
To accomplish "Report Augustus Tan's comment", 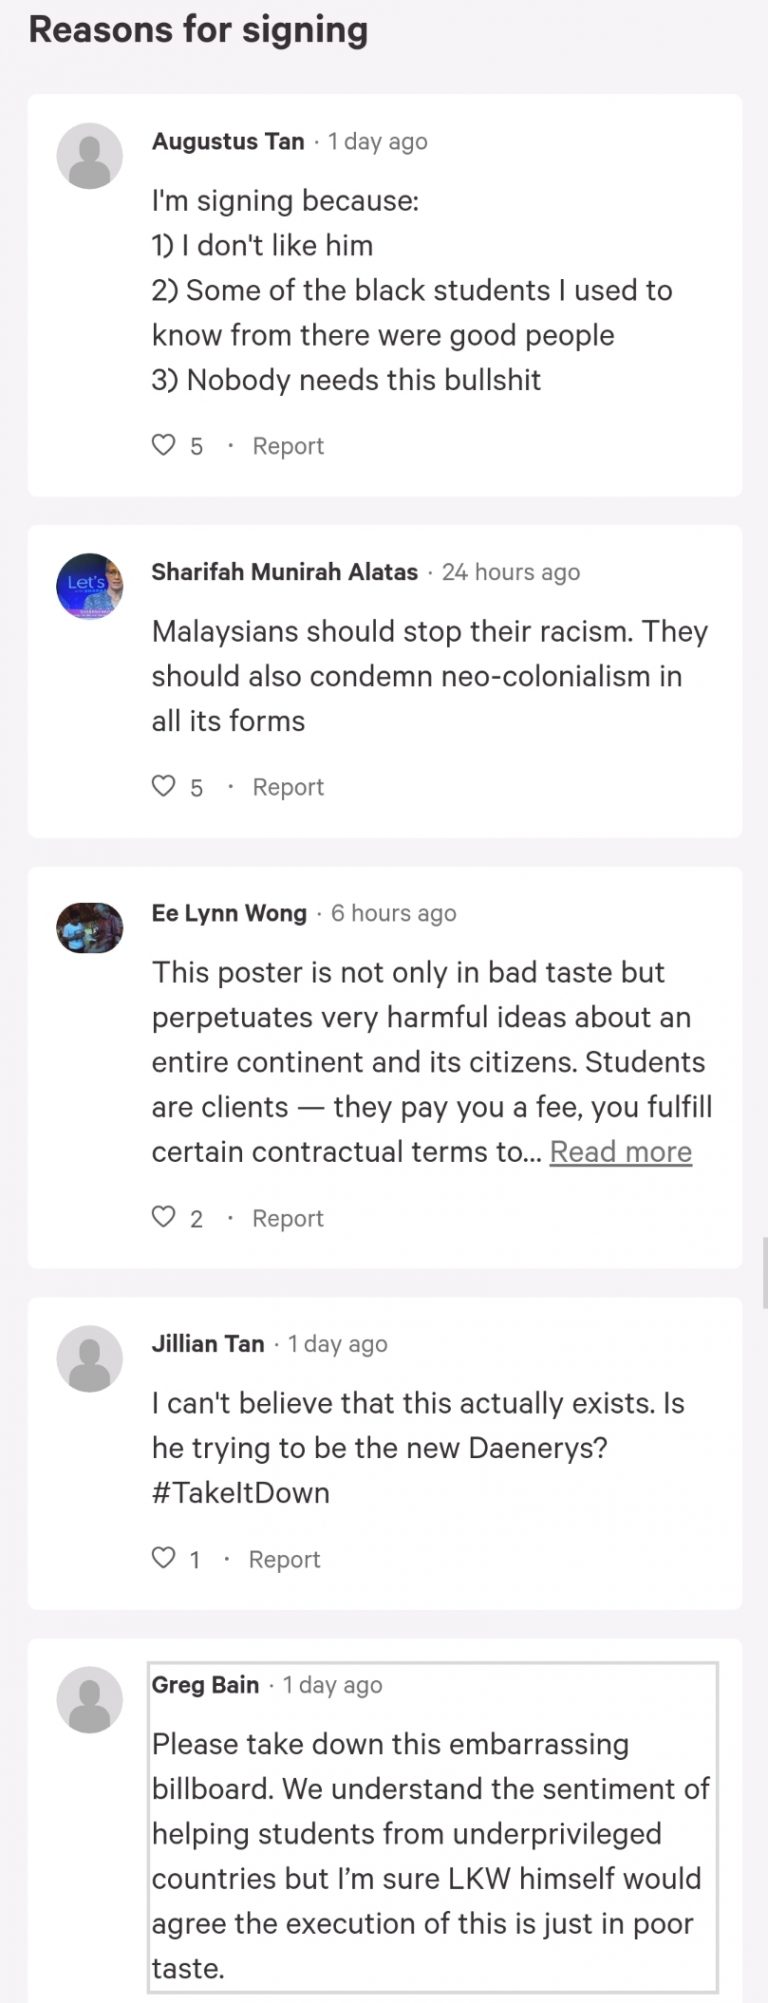I will [x=288, y=446].
